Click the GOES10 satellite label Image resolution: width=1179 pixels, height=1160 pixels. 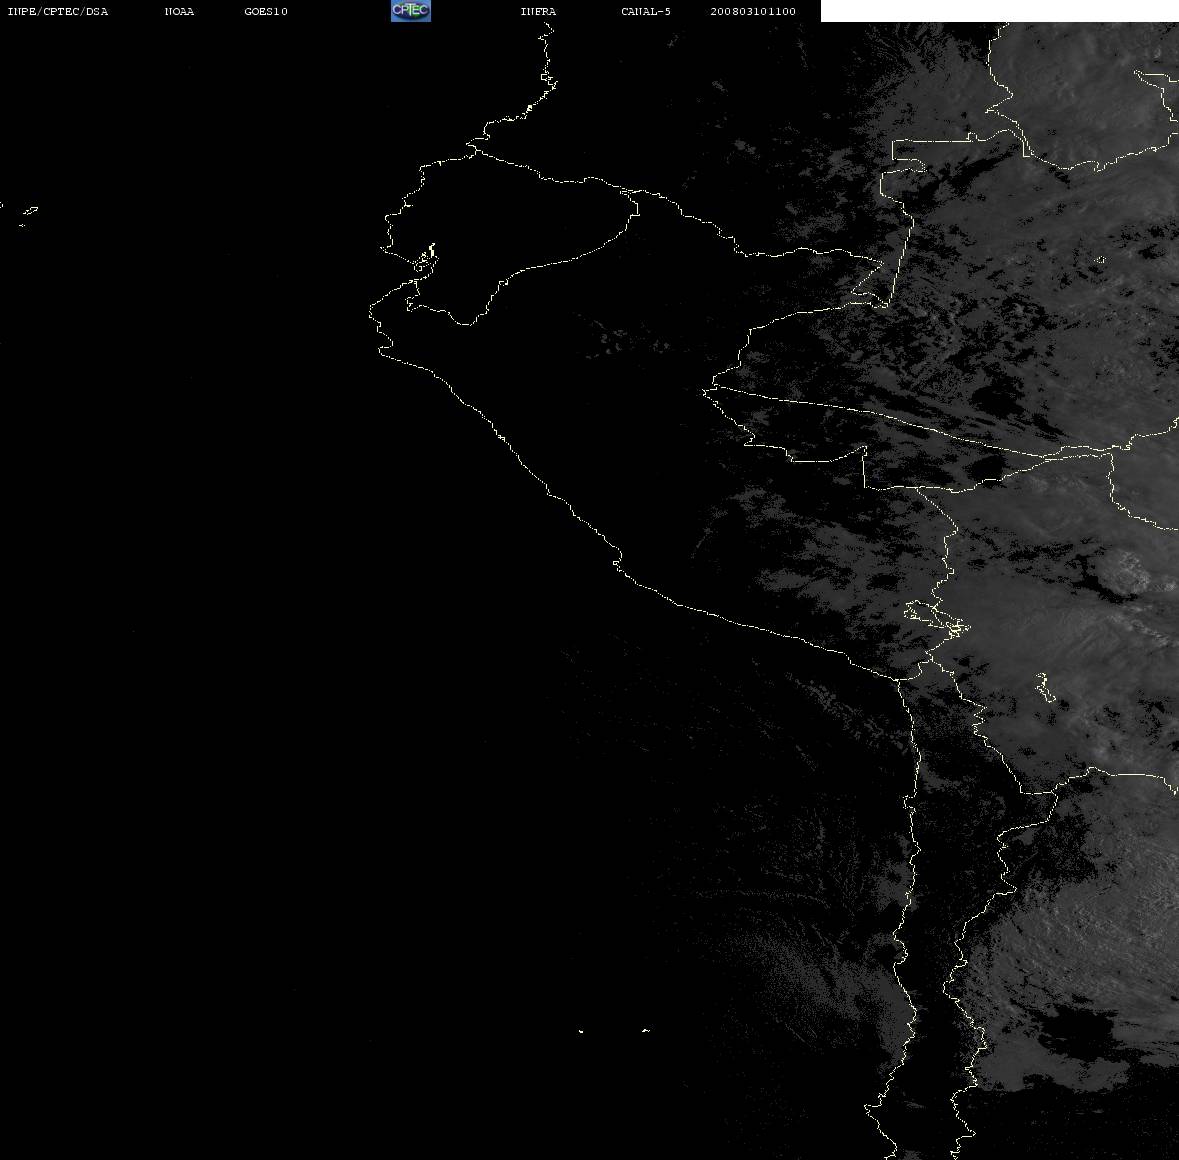point(266,11)
